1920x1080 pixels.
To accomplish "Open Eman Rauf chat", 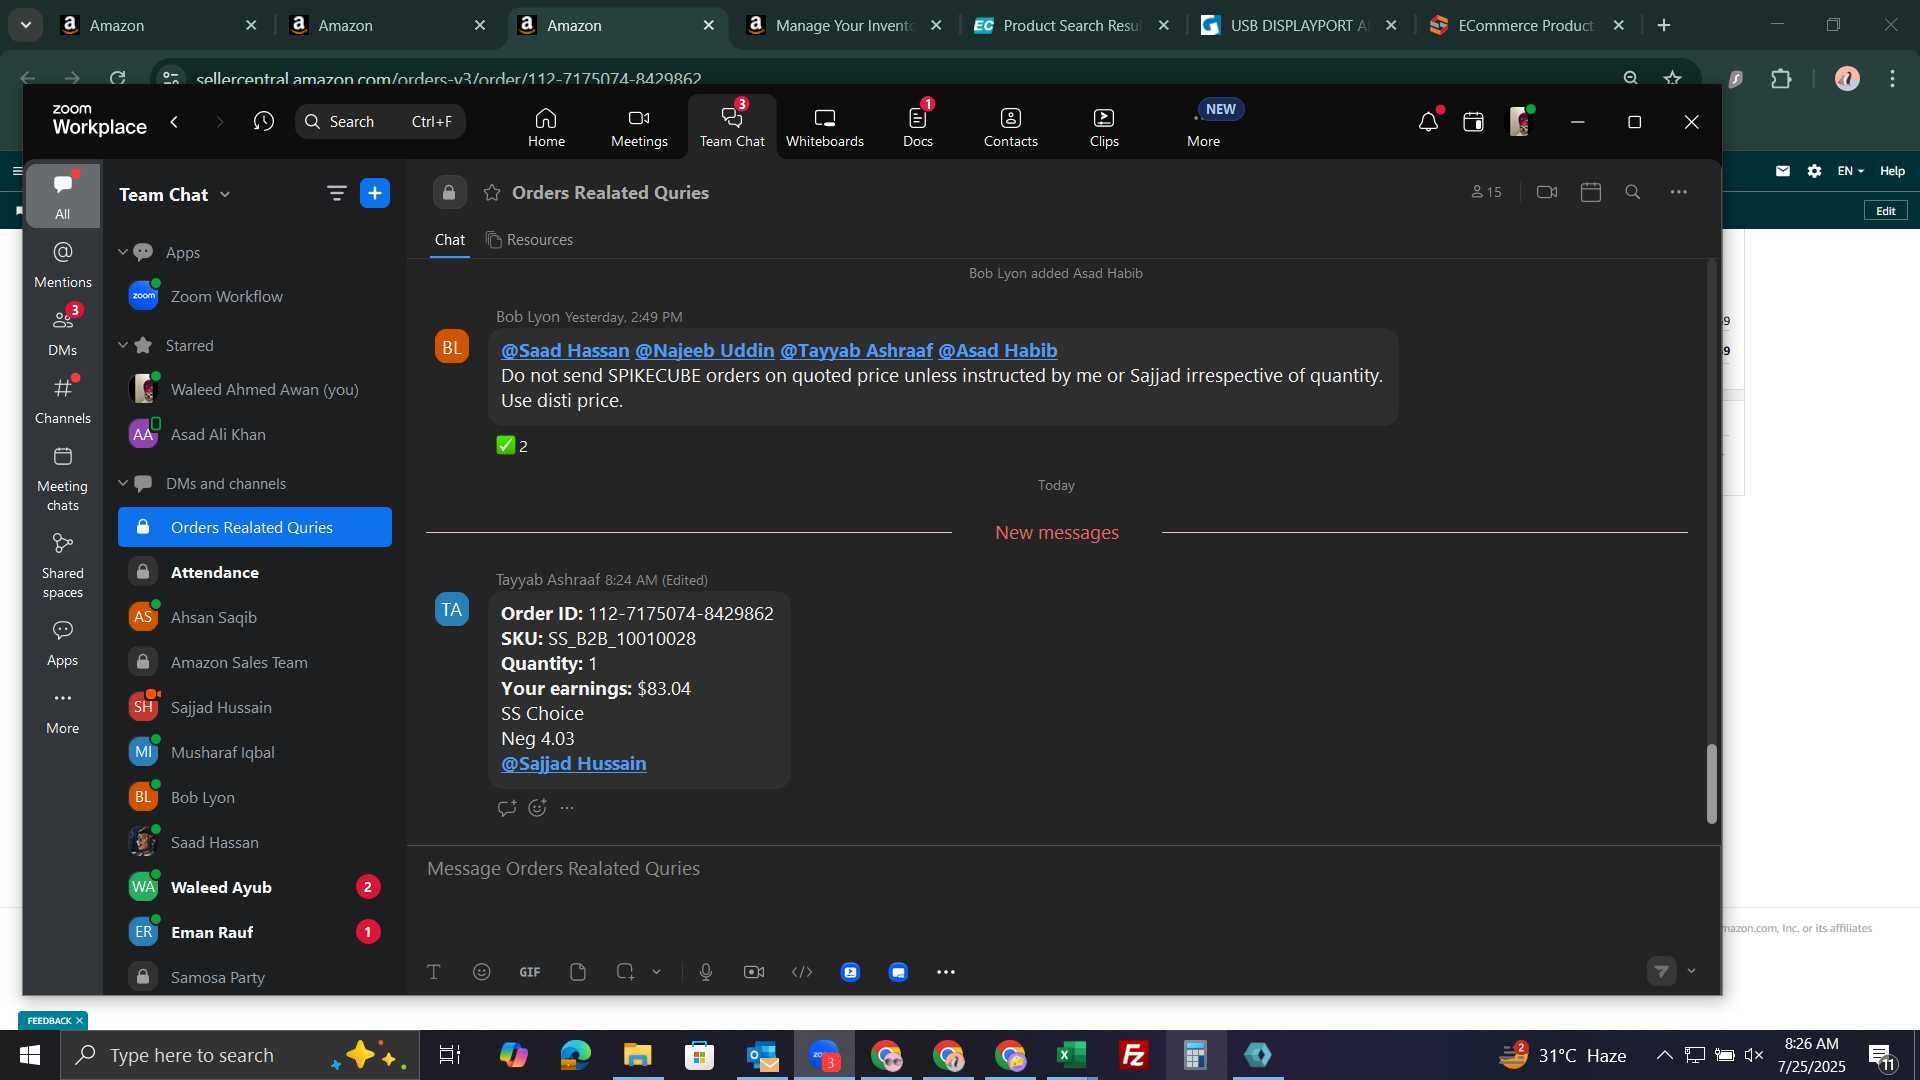I will (255, 933).
